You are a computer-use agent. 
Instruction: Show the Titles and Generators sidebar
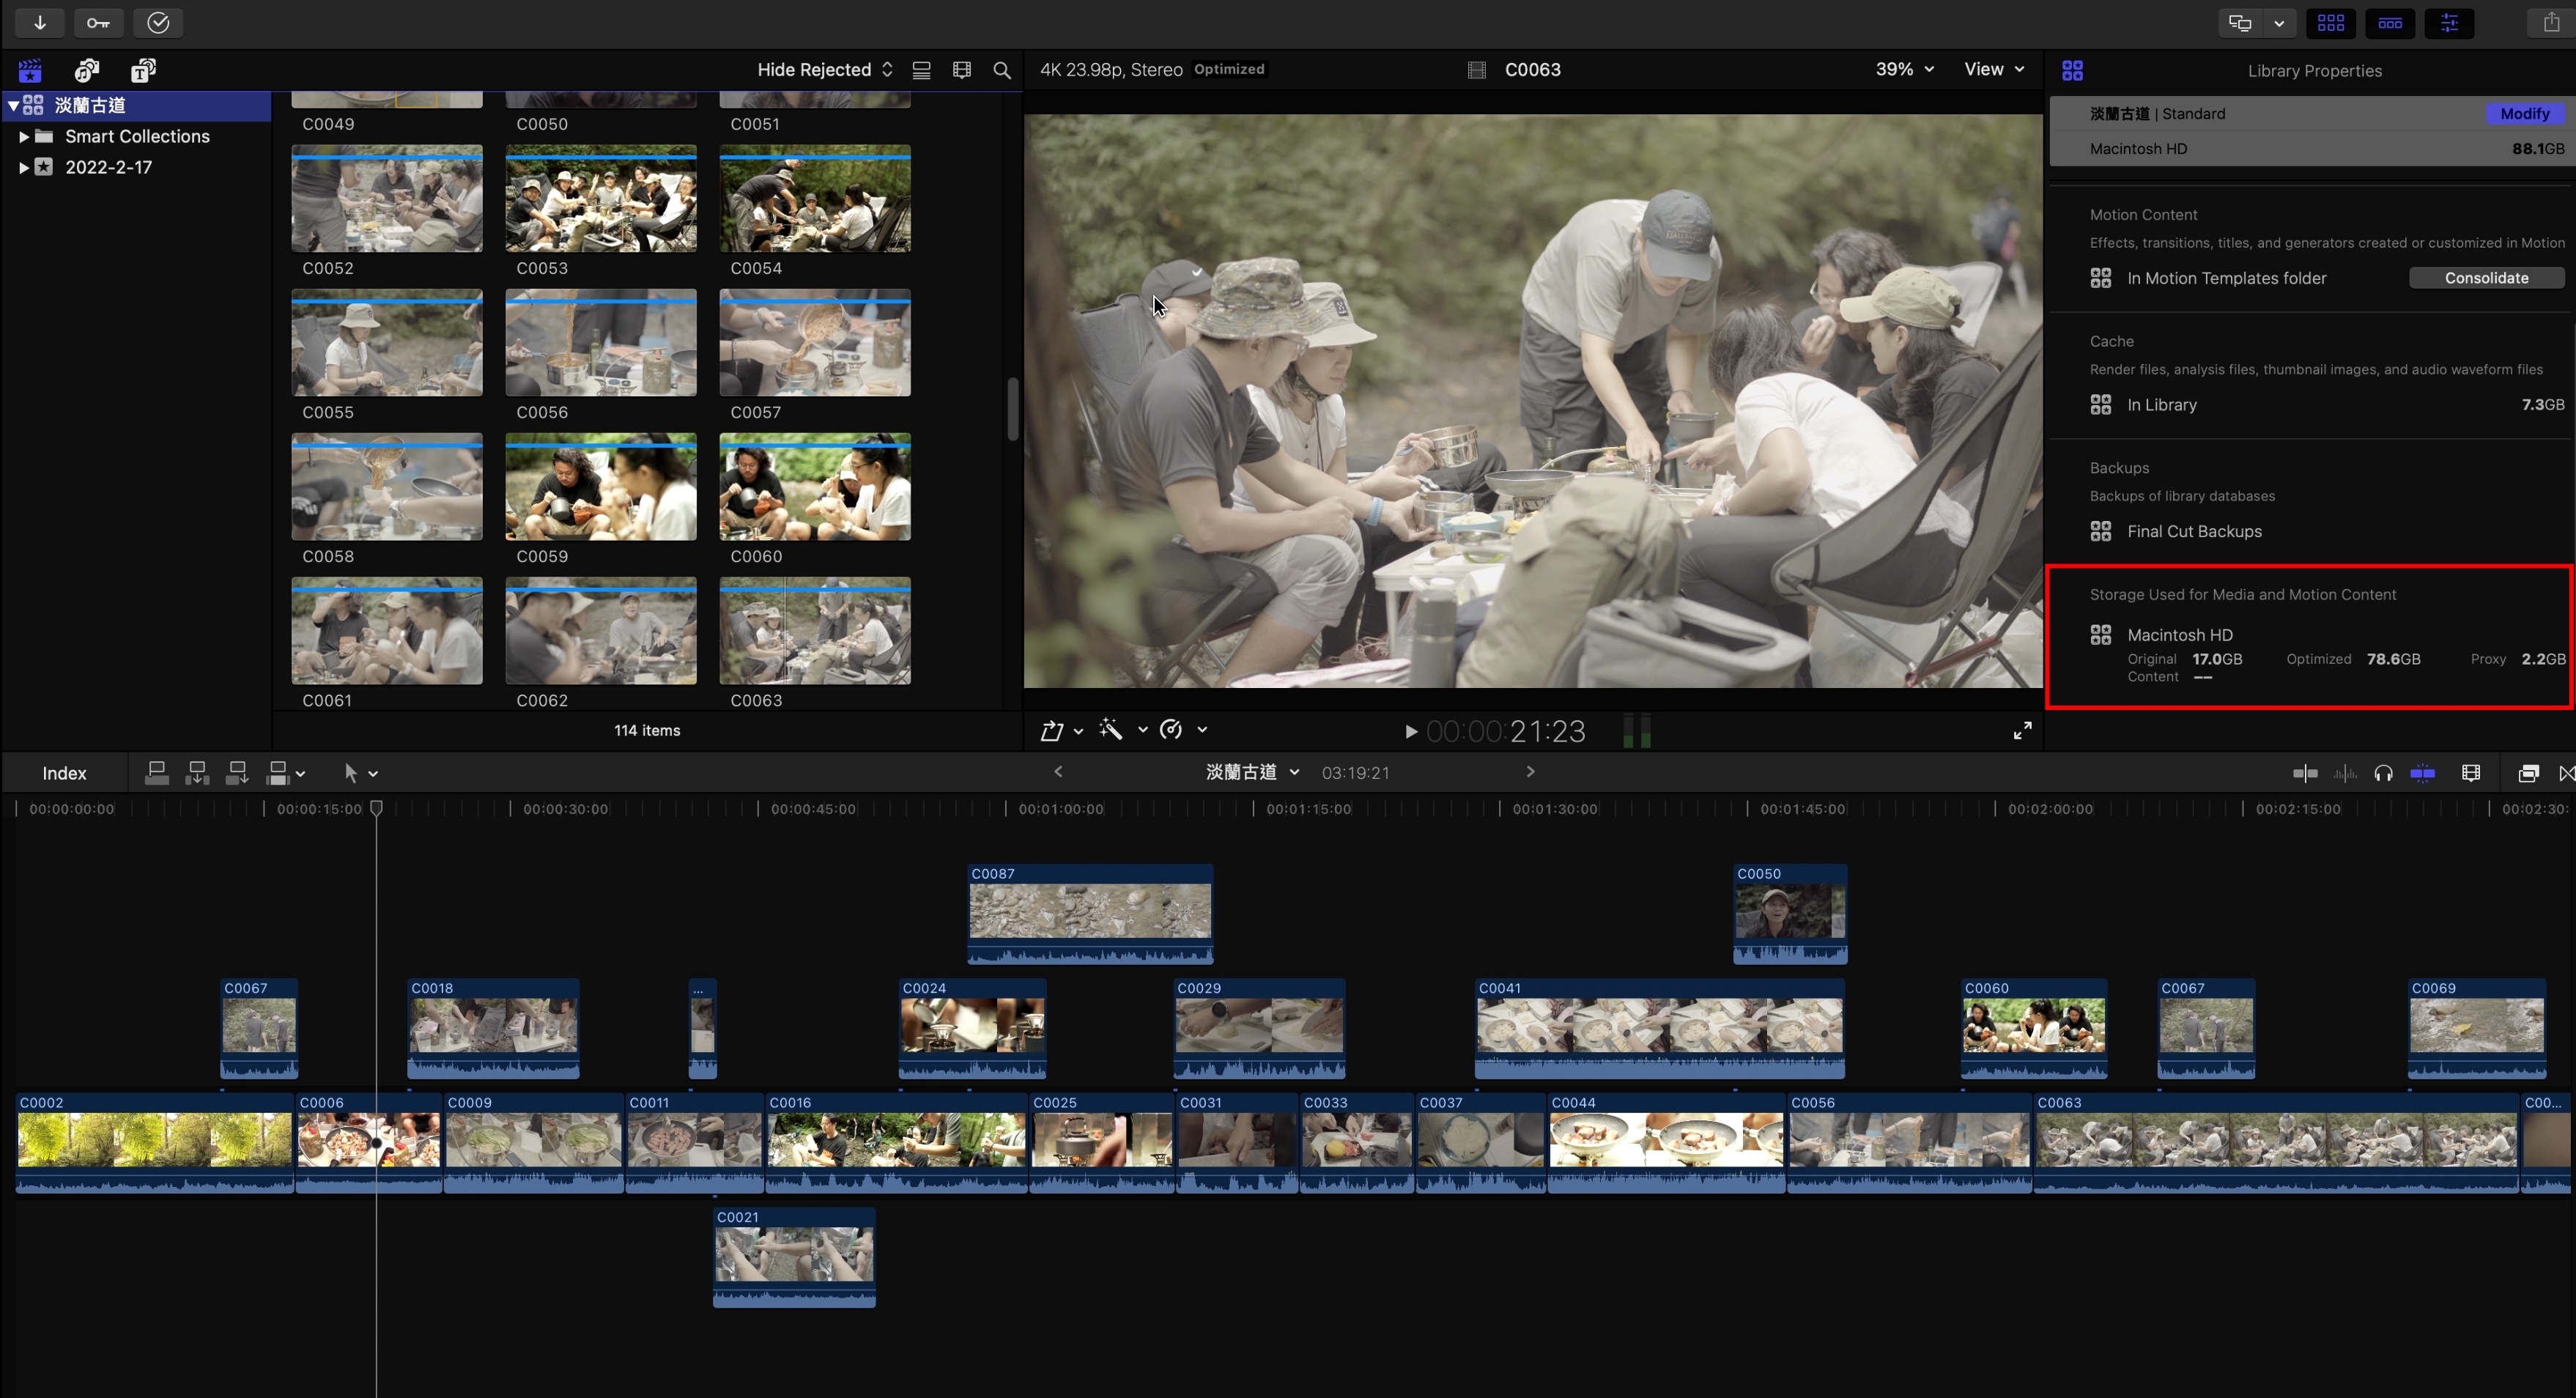pos(143,70)
